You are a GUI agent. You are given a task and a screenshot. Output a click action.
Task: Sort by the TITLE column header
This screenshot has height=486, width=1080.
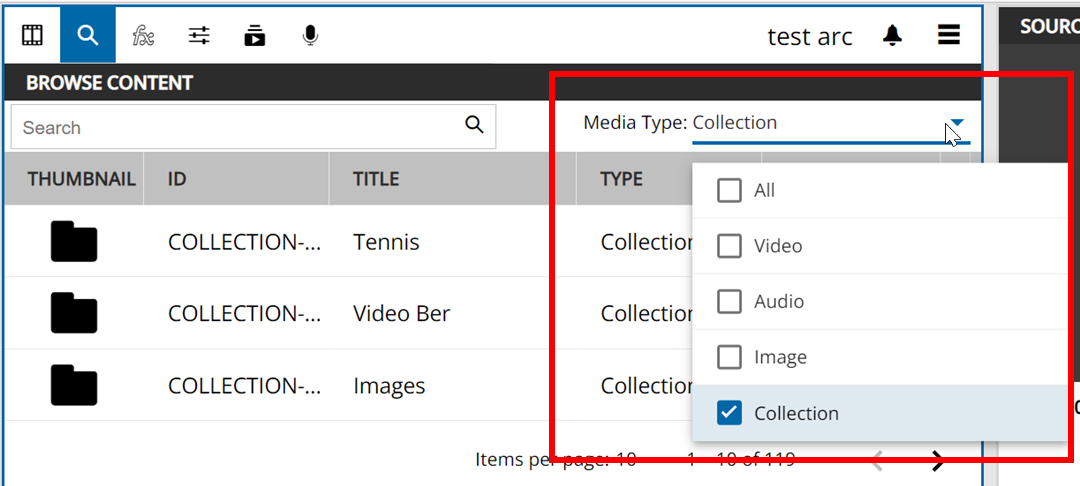pyautogui.click(x=376, y=179)
